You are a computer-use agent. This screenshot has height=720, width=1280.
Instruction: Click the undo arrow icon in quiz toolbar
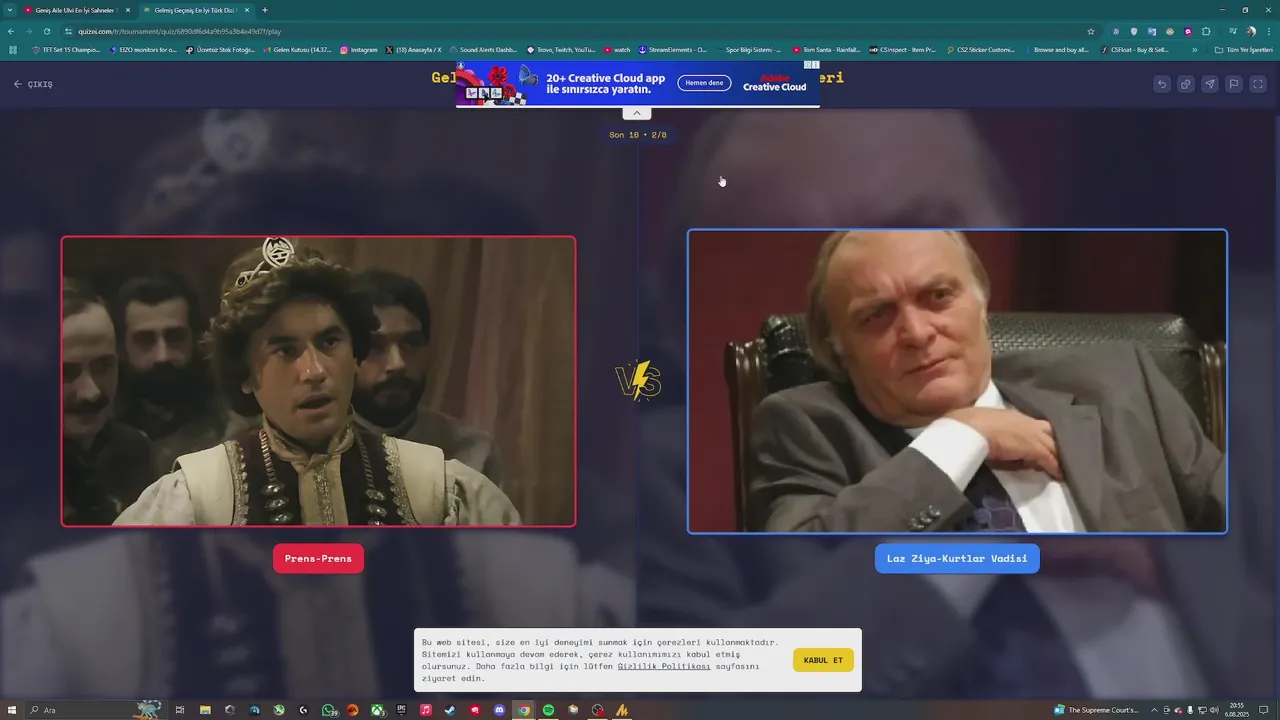tap(1161, 84)
